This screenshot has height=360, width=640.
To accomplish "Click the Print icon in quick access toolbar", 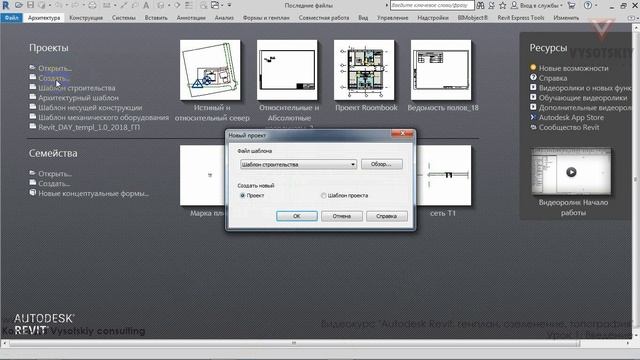I will [x=93, y=5].
